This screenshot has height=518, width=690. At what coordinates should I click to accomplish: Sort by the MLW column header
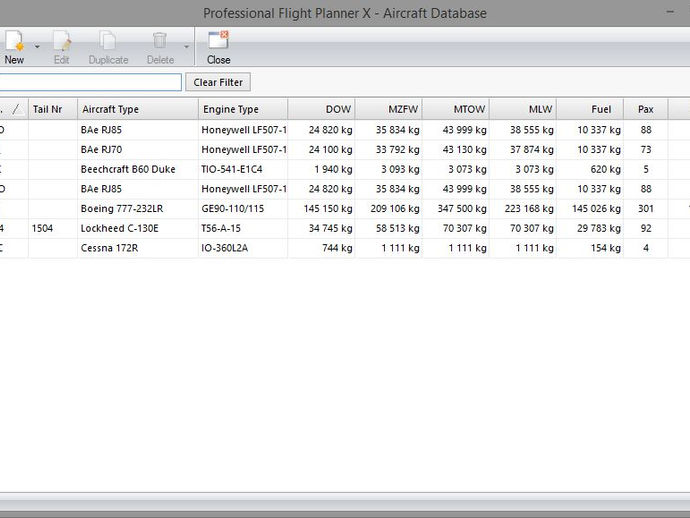pos(523,109)
